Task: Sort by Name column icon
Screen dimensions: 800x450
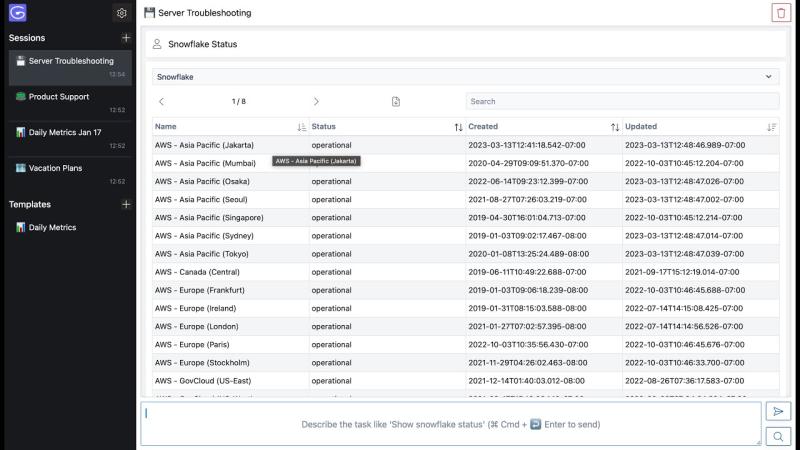Action: tap(302, 127)
